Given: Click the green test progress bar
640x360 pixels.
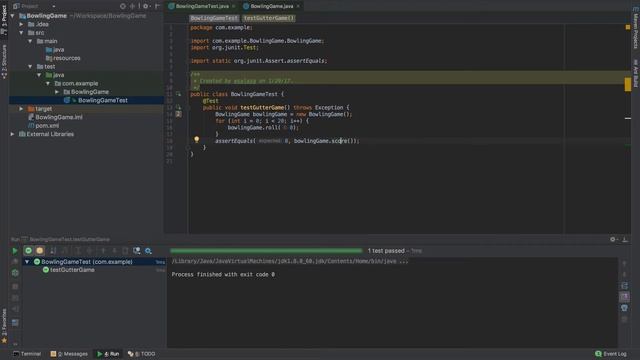Looking at the screenshot, I should pyautogui.click(x=266, y=251).
